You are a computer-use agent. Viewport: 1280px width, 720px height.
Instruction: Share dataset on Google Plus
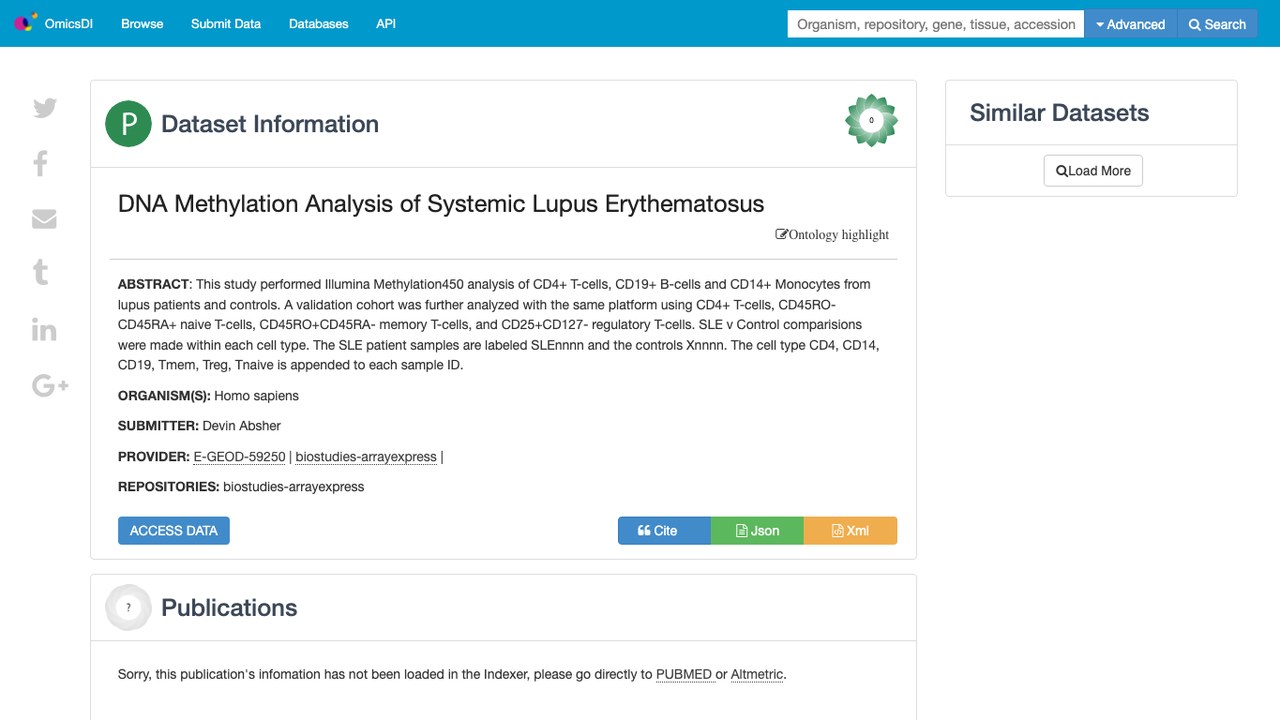[x=50, y=385]
